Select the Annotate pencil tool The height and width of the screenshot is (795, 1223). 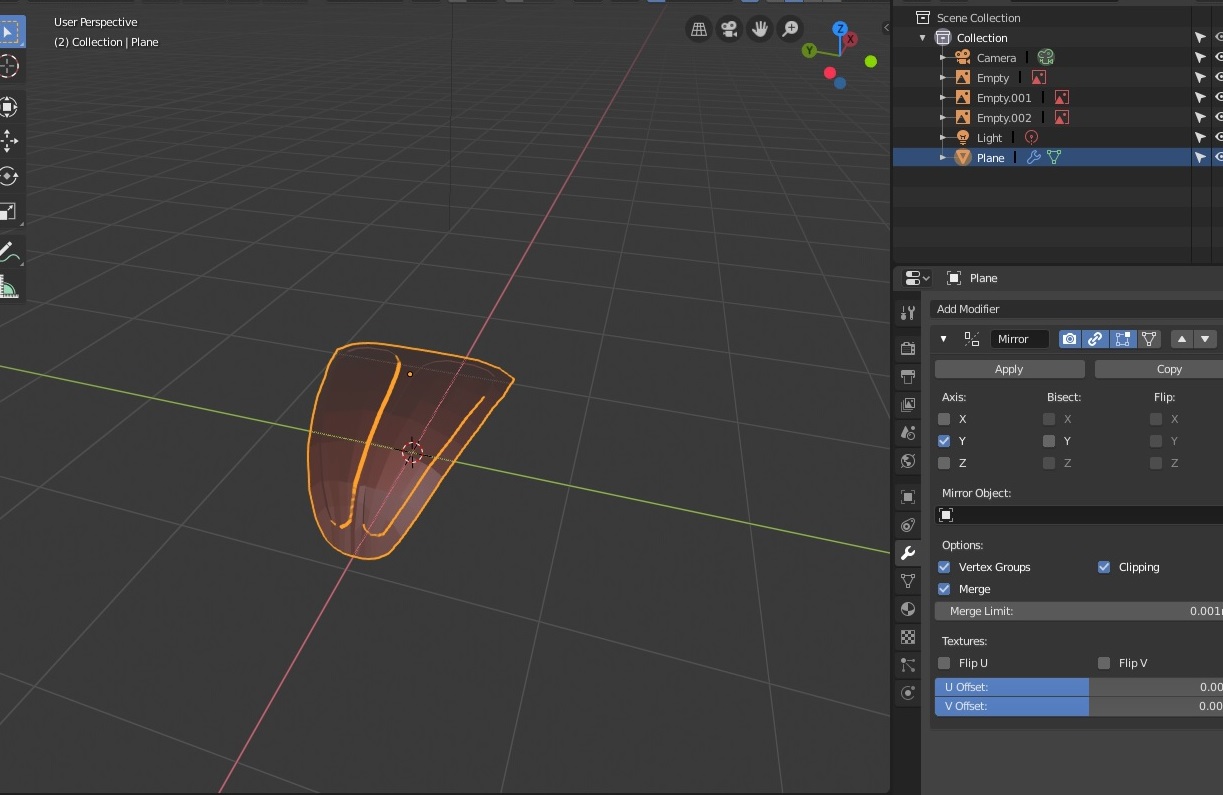(x=8, y=251)
